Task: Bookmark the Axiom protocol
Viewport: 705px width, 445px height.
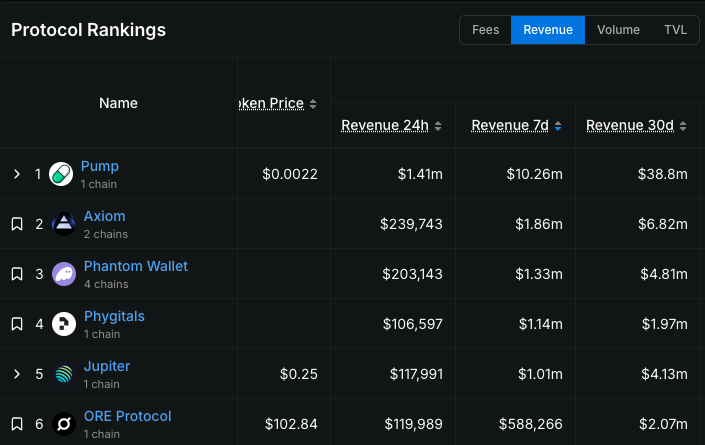Action: tap(17, 224)
